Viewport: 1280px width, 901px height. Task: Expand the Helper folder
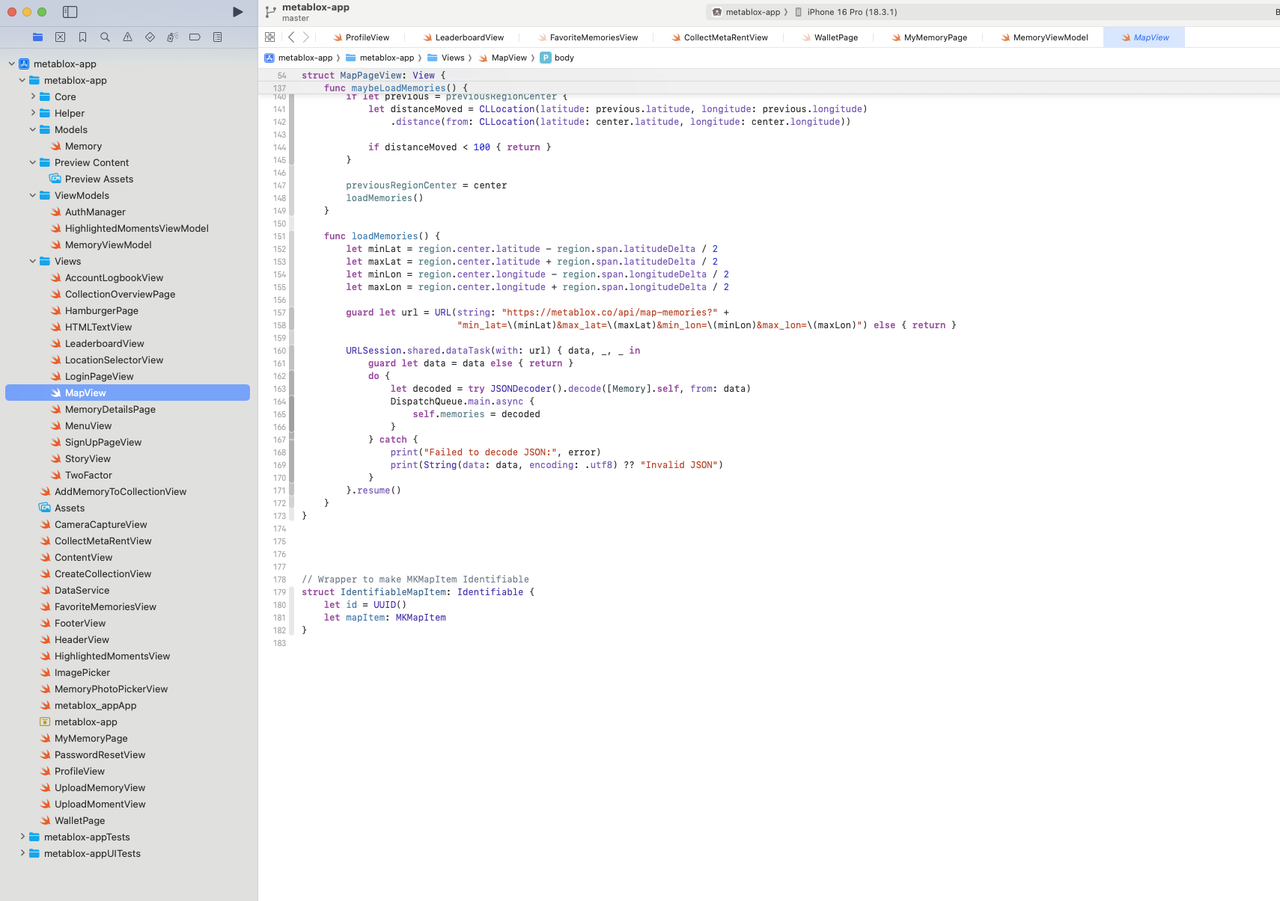point(33,113)
